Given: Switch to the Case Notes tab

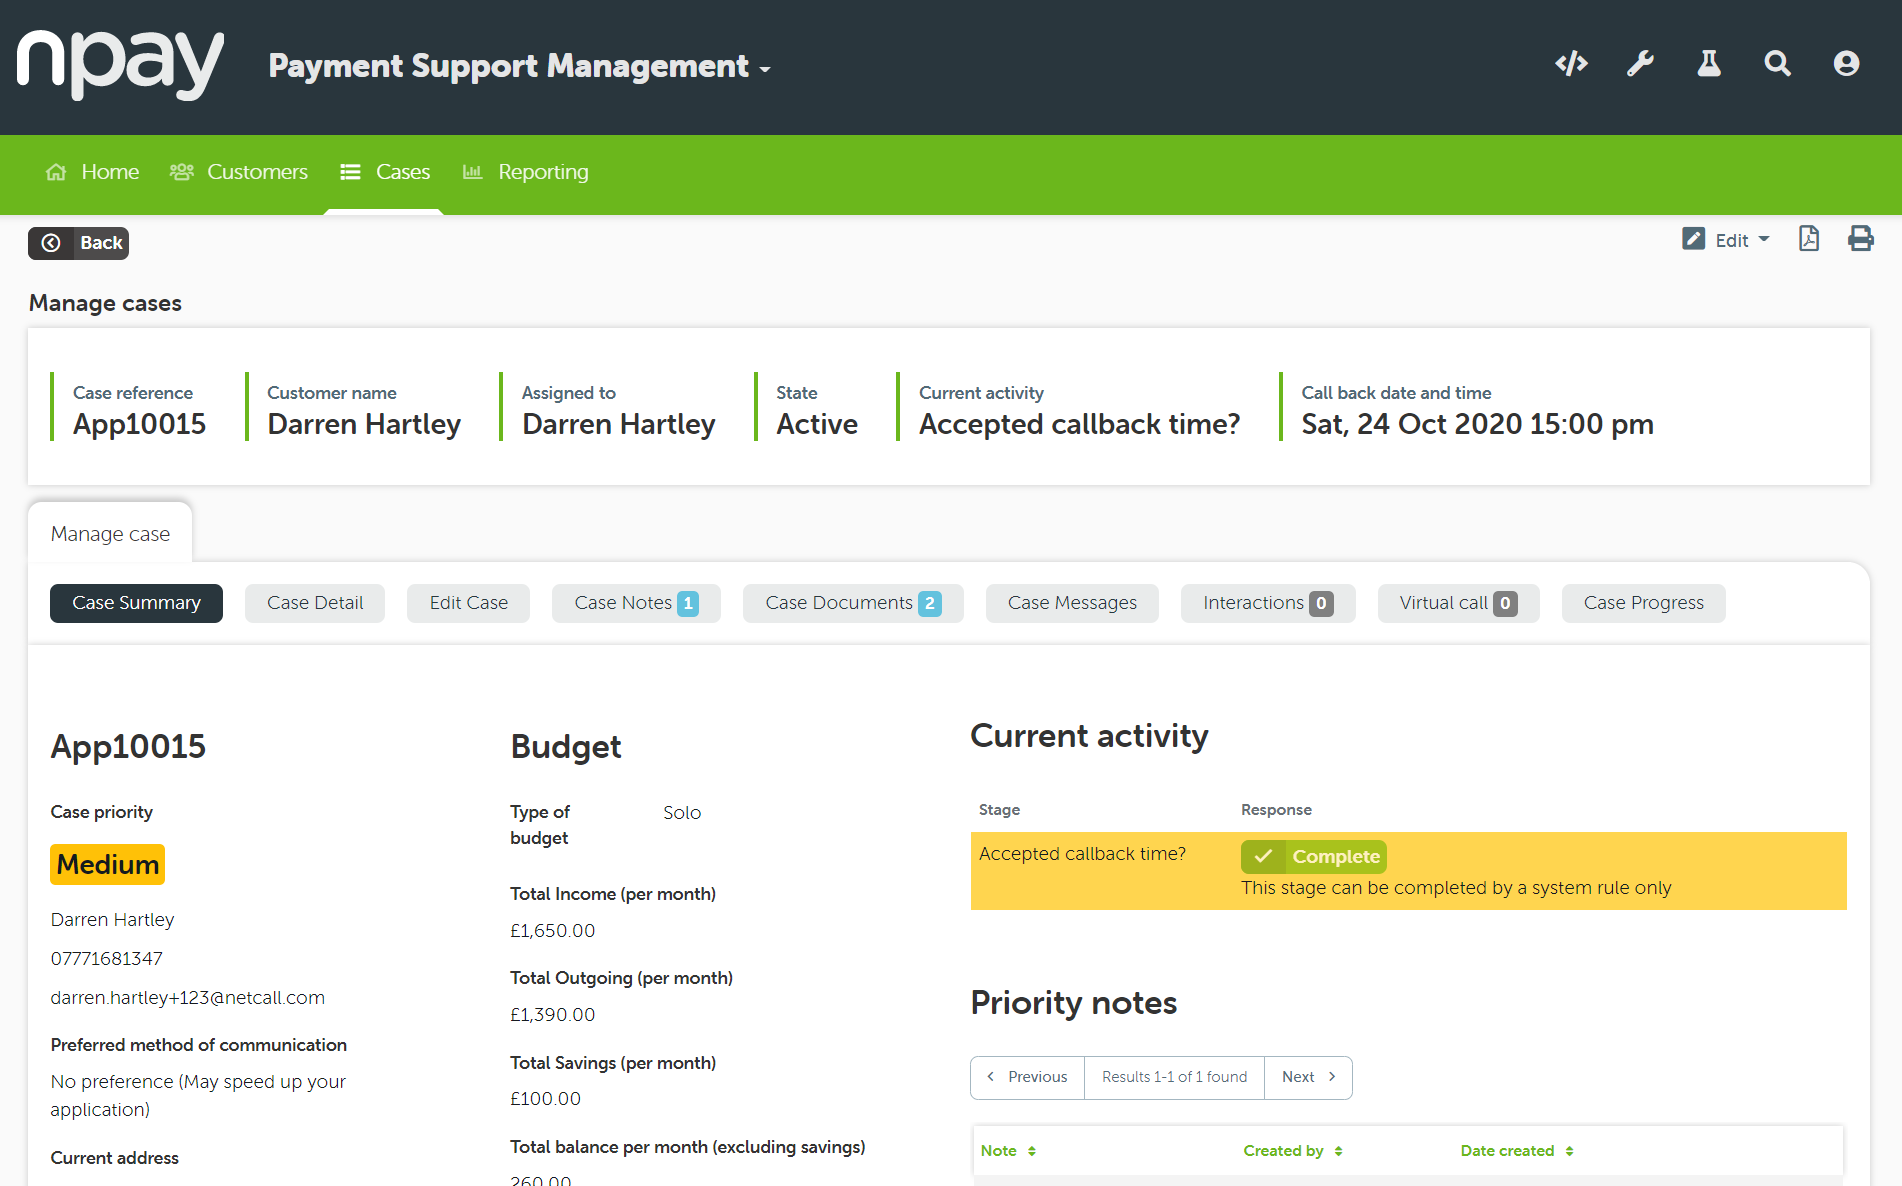Looking at the screenshot, I should [635, 603].
